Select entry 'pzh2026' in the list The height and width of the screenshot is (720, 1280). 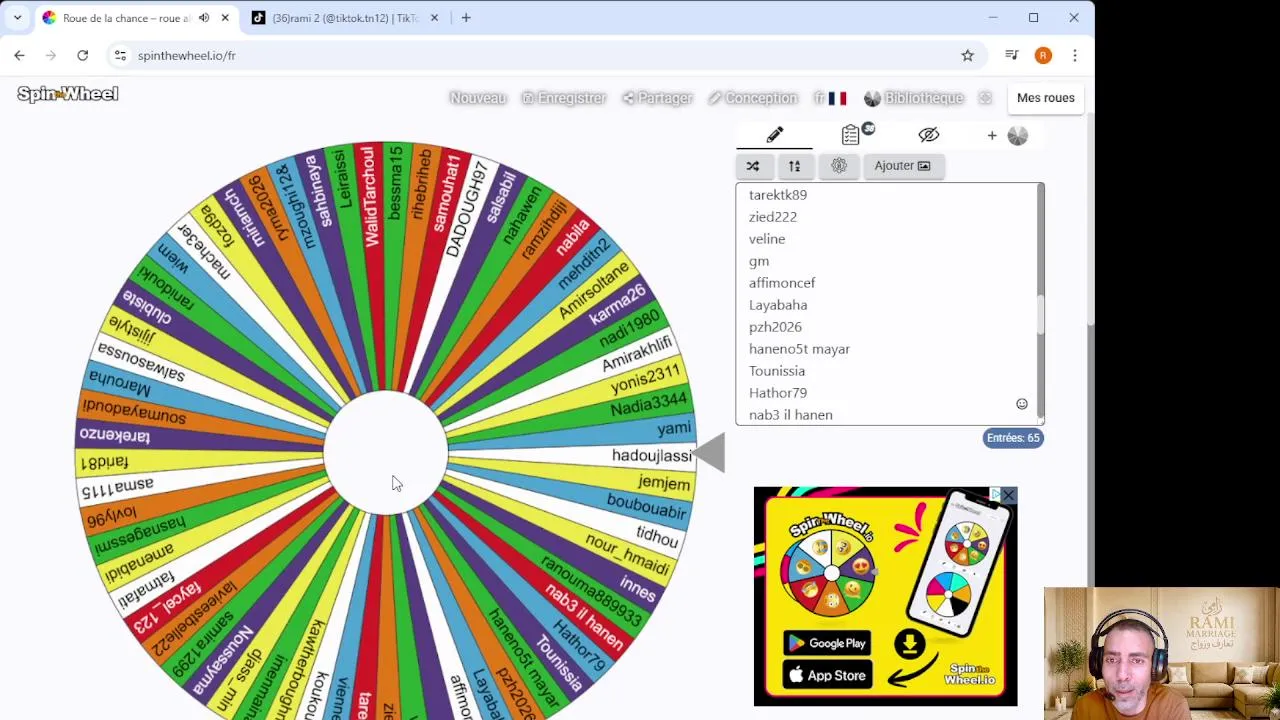click(x=775, y=327)
